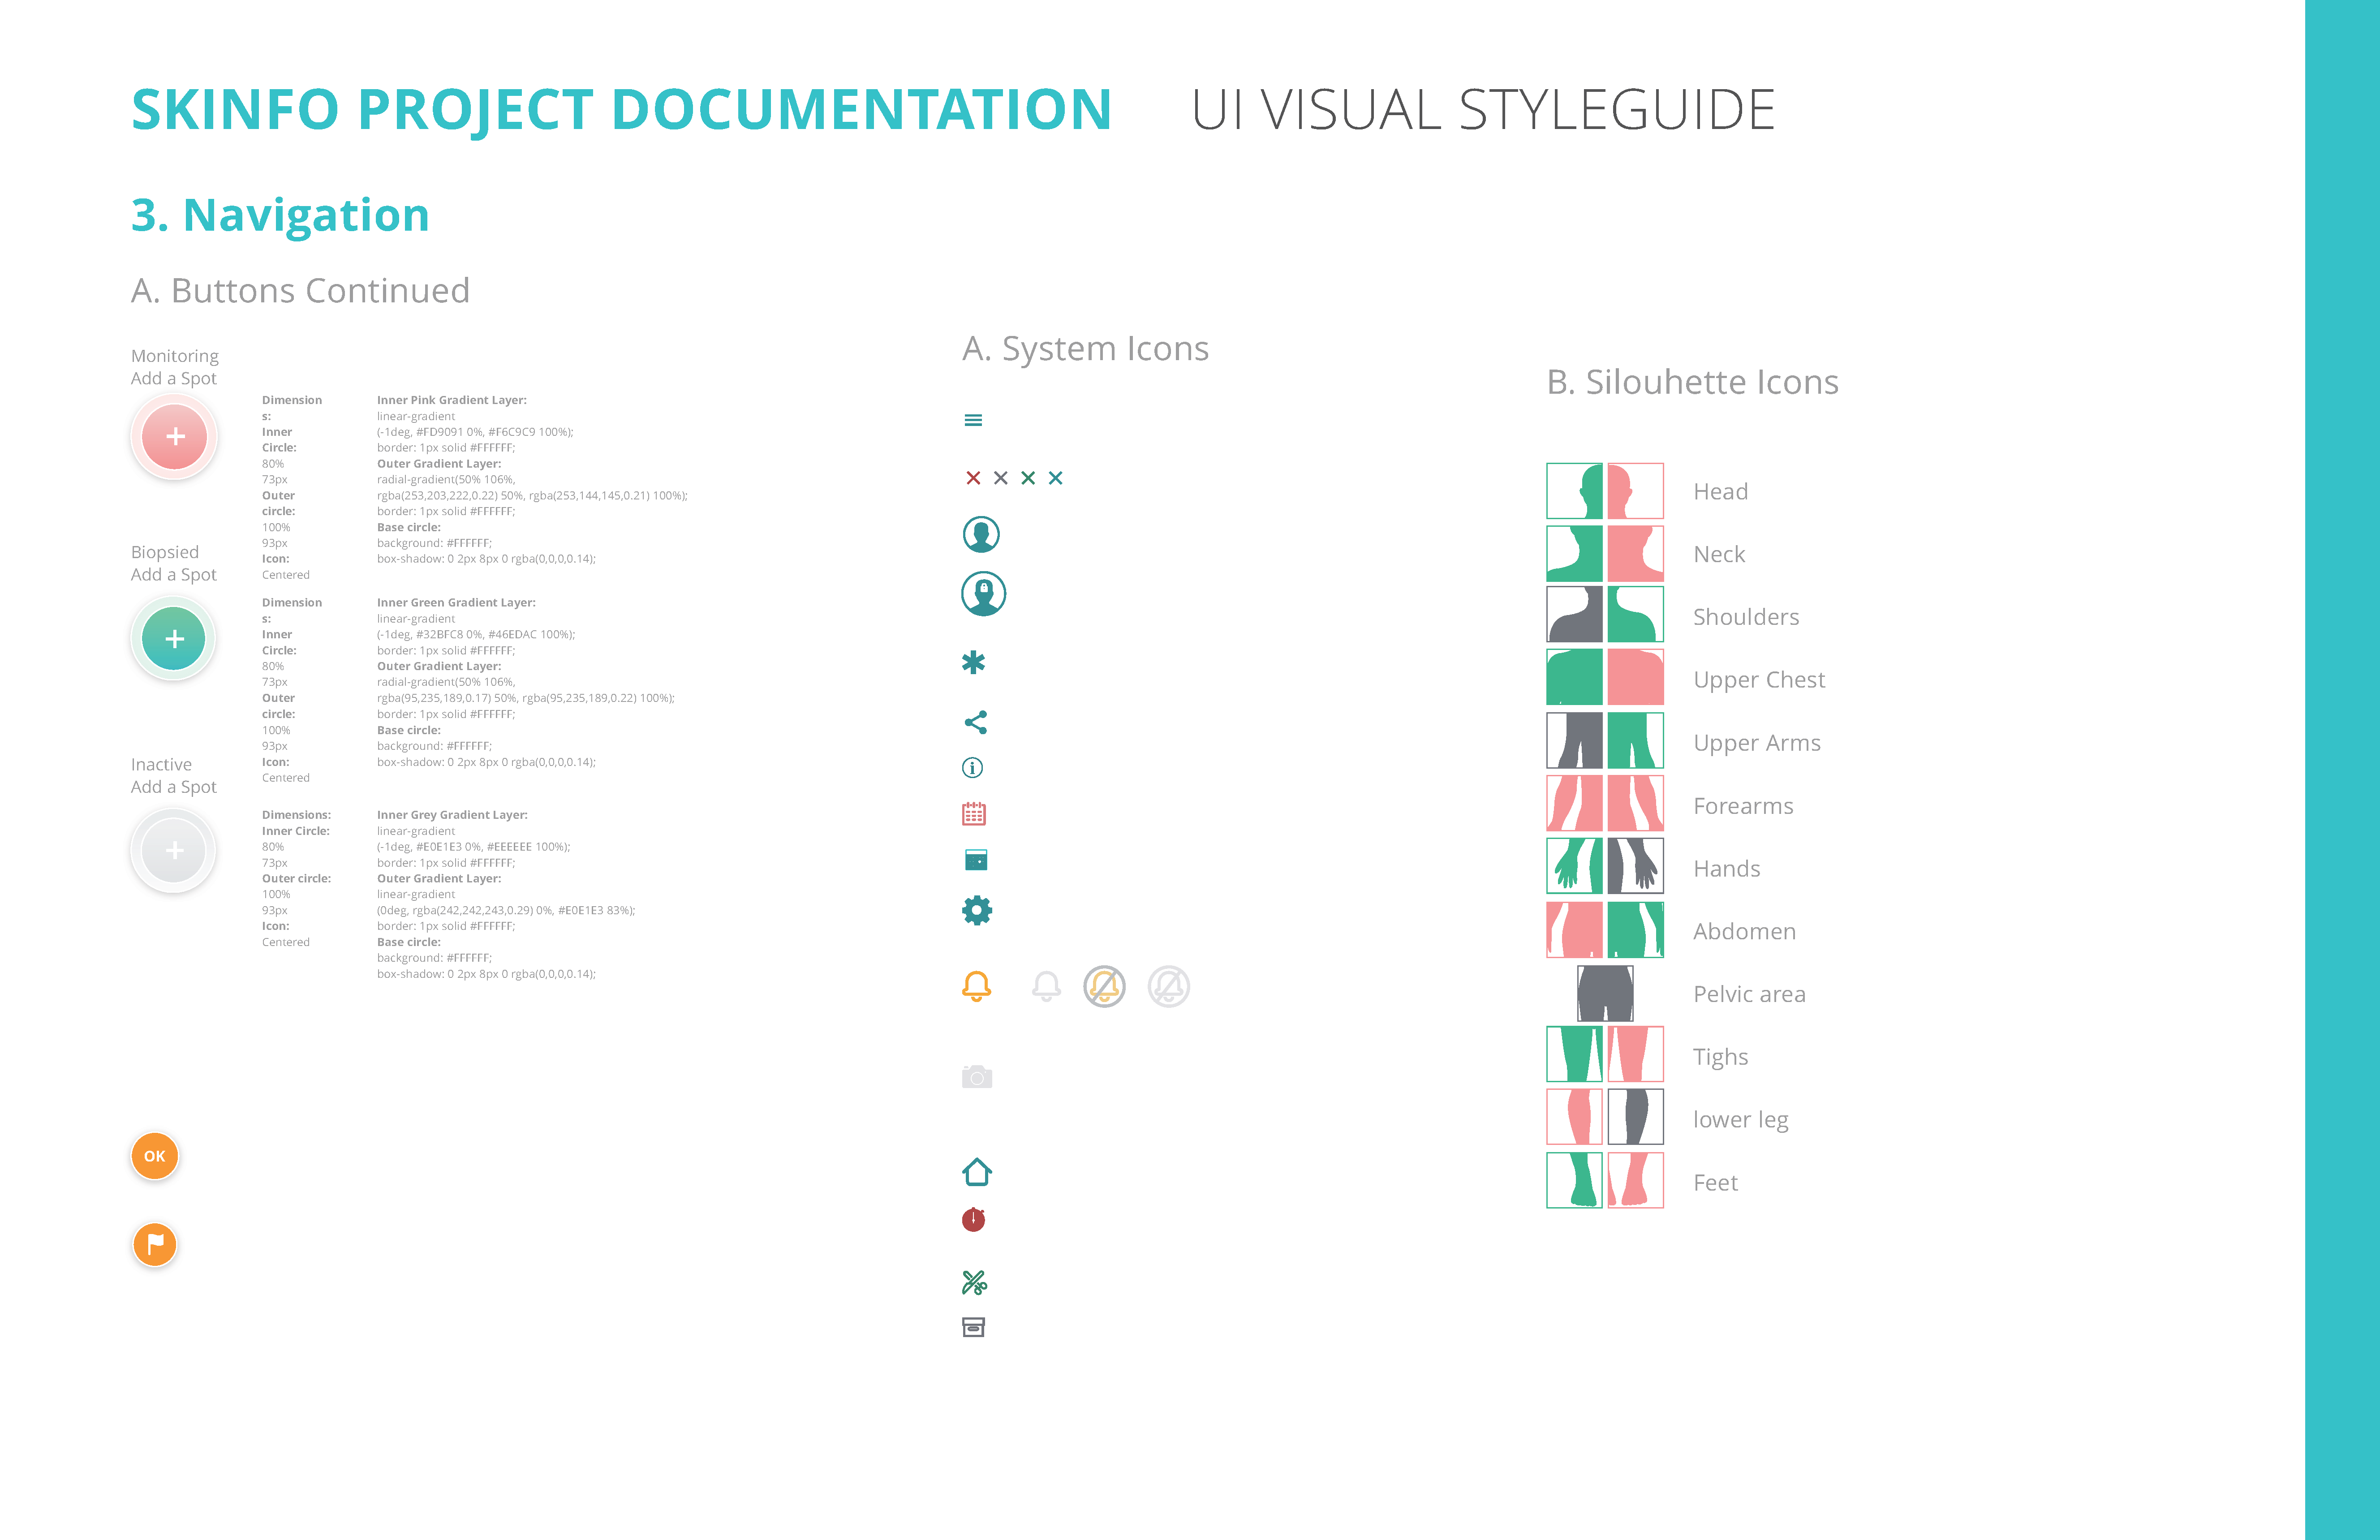This screenshot has width=2380, height=1540.
Task: Select the green Abdomen silhouette thumbnail
Action: tap(1636, 929)
